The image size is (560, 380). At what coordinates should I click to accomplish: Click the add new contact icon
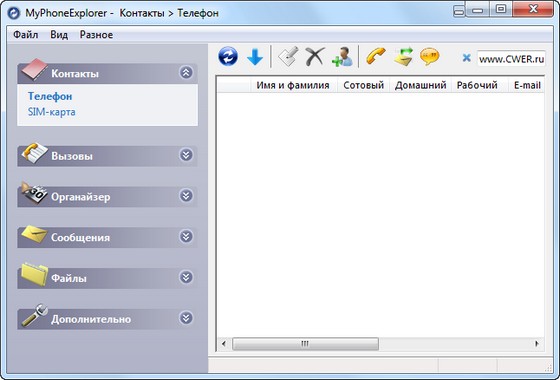coord(342,56)
